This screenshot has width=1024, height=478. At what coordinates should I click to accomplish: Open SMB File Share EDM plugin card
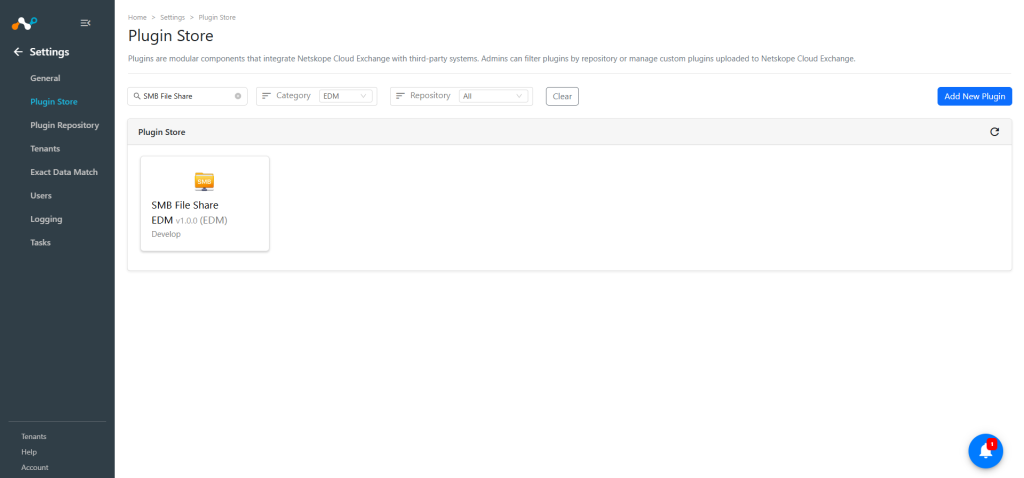[x=204, y=203]
